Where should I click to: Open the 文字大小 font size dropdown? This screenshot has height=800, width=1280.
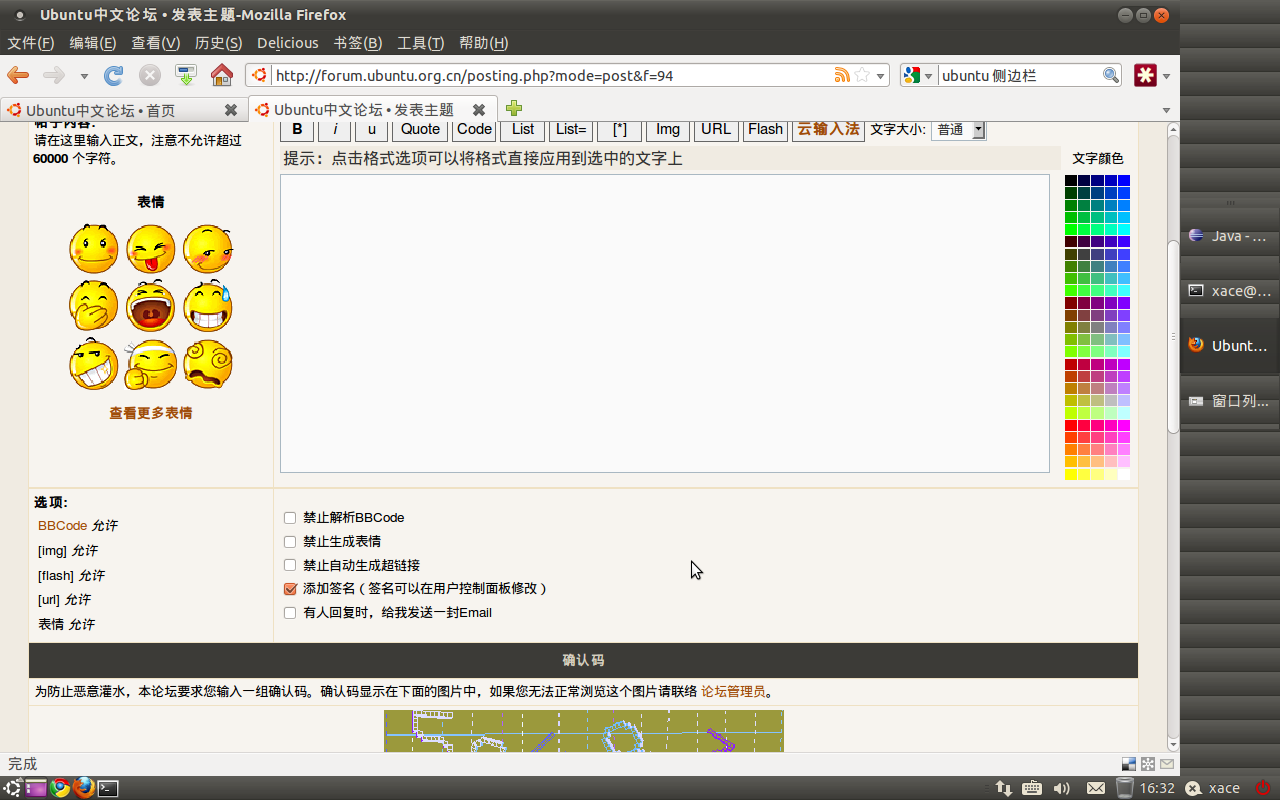tap(958, 130)
